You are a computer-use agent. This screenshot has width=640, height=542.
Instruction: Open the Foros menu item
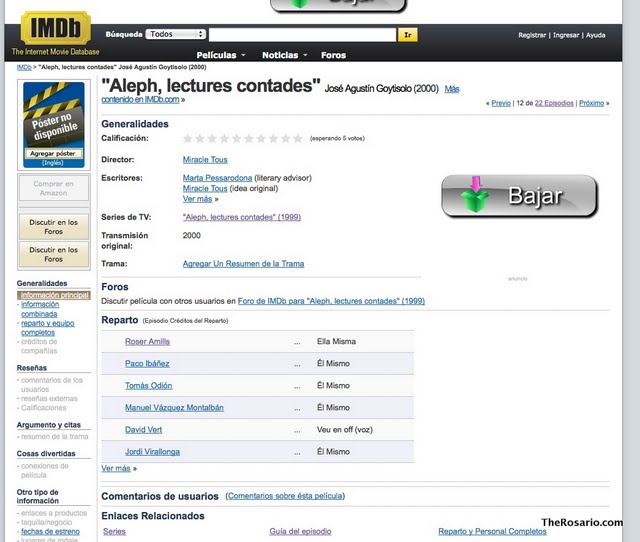click(333, 55)
